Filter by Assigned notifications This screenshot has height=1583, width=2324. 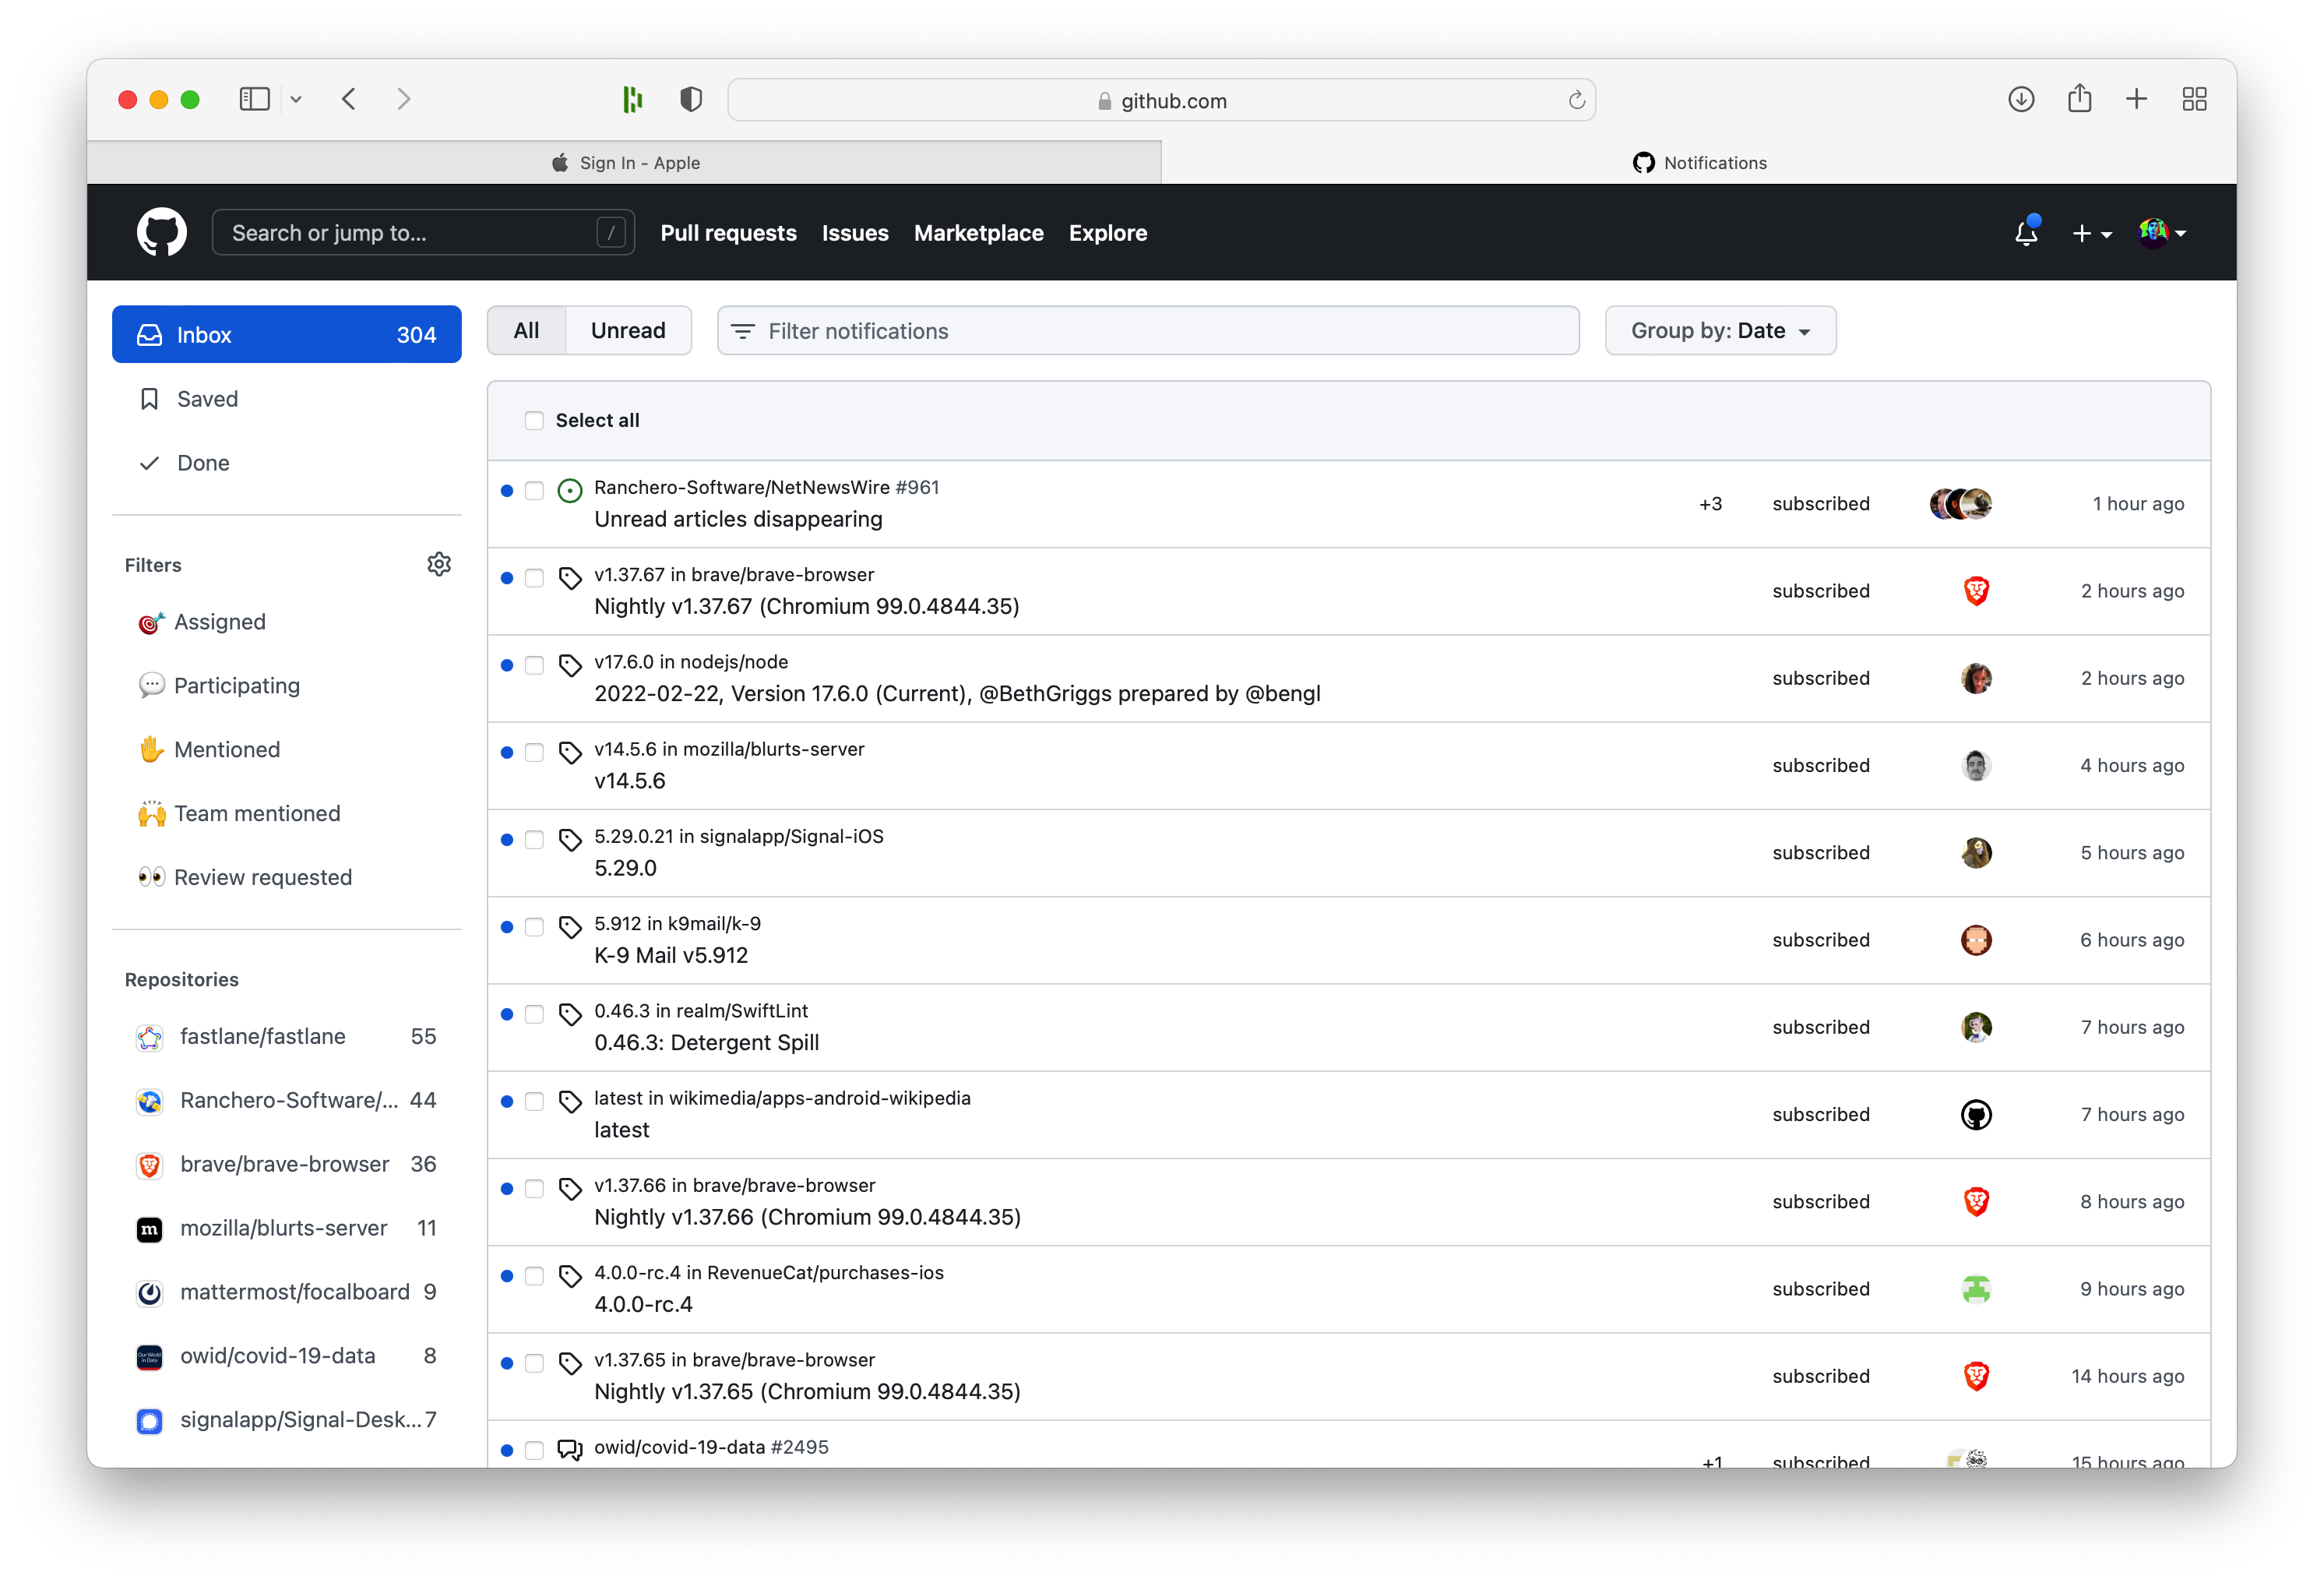(x=287, y=622)
